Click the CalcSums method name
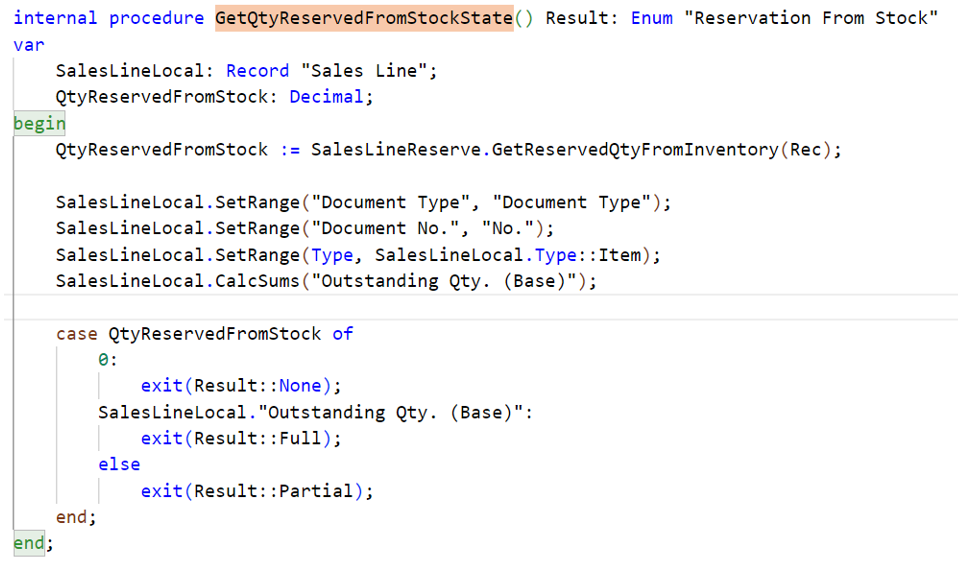The image size is (958, 562). point(262,281)
